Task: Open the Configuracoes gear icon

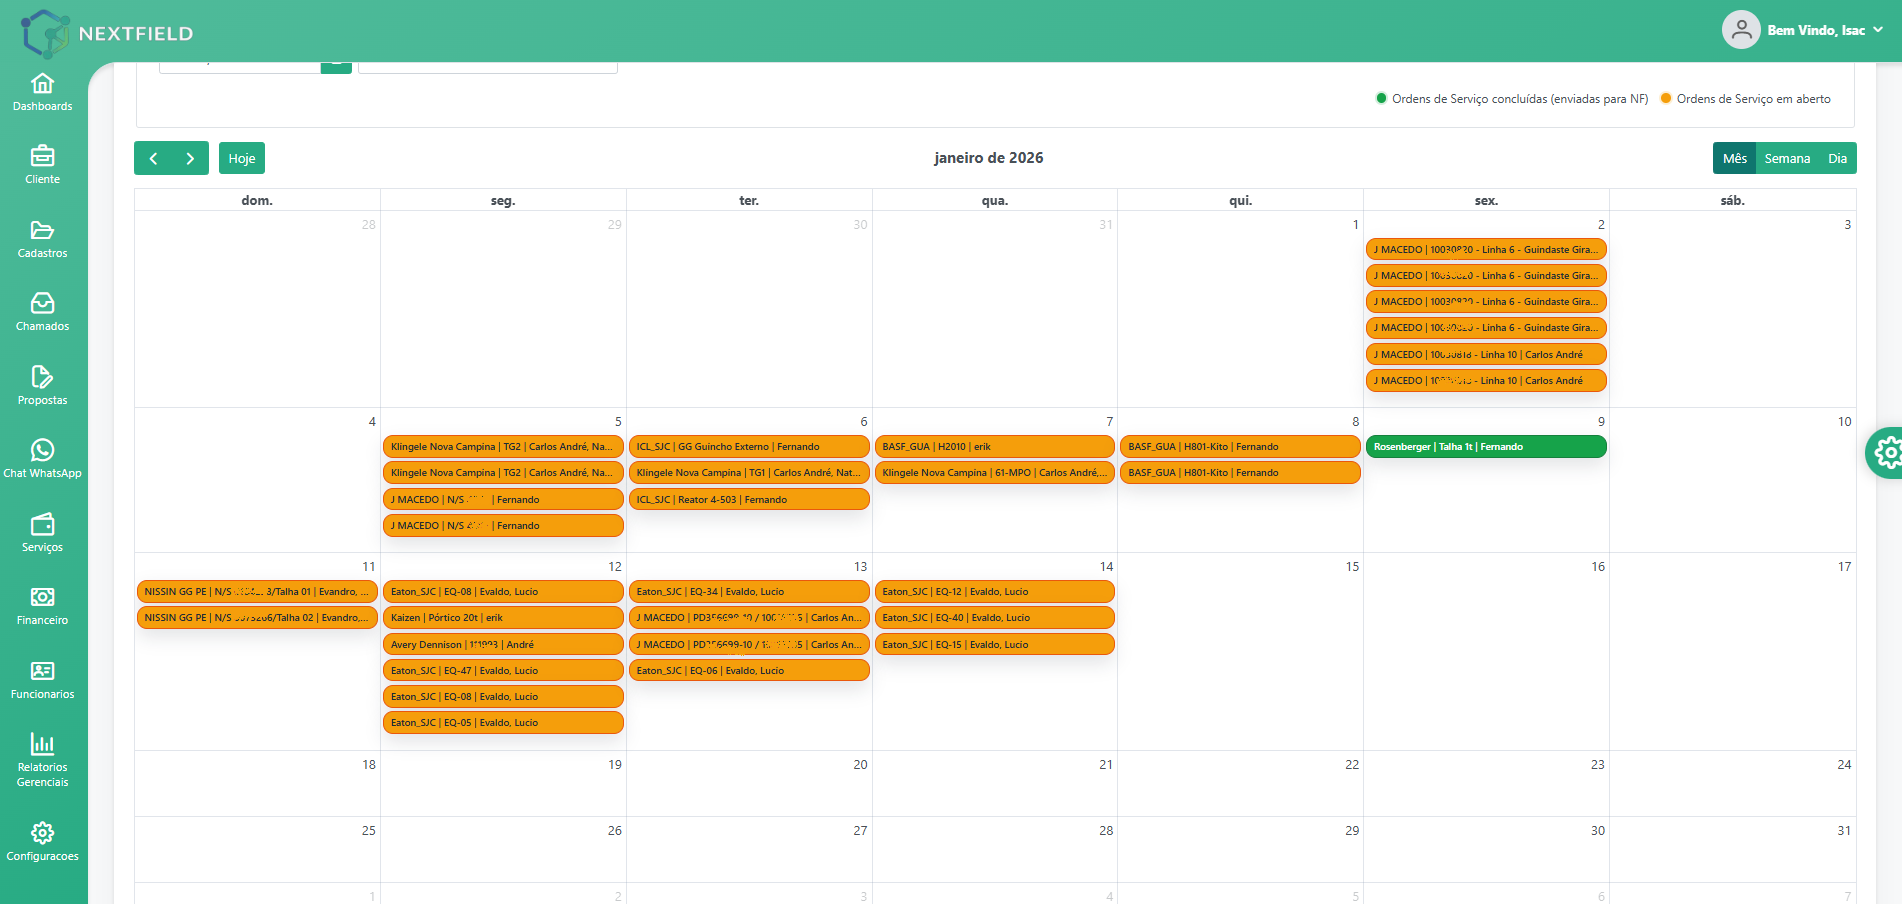Action: (x=42, y=833)
